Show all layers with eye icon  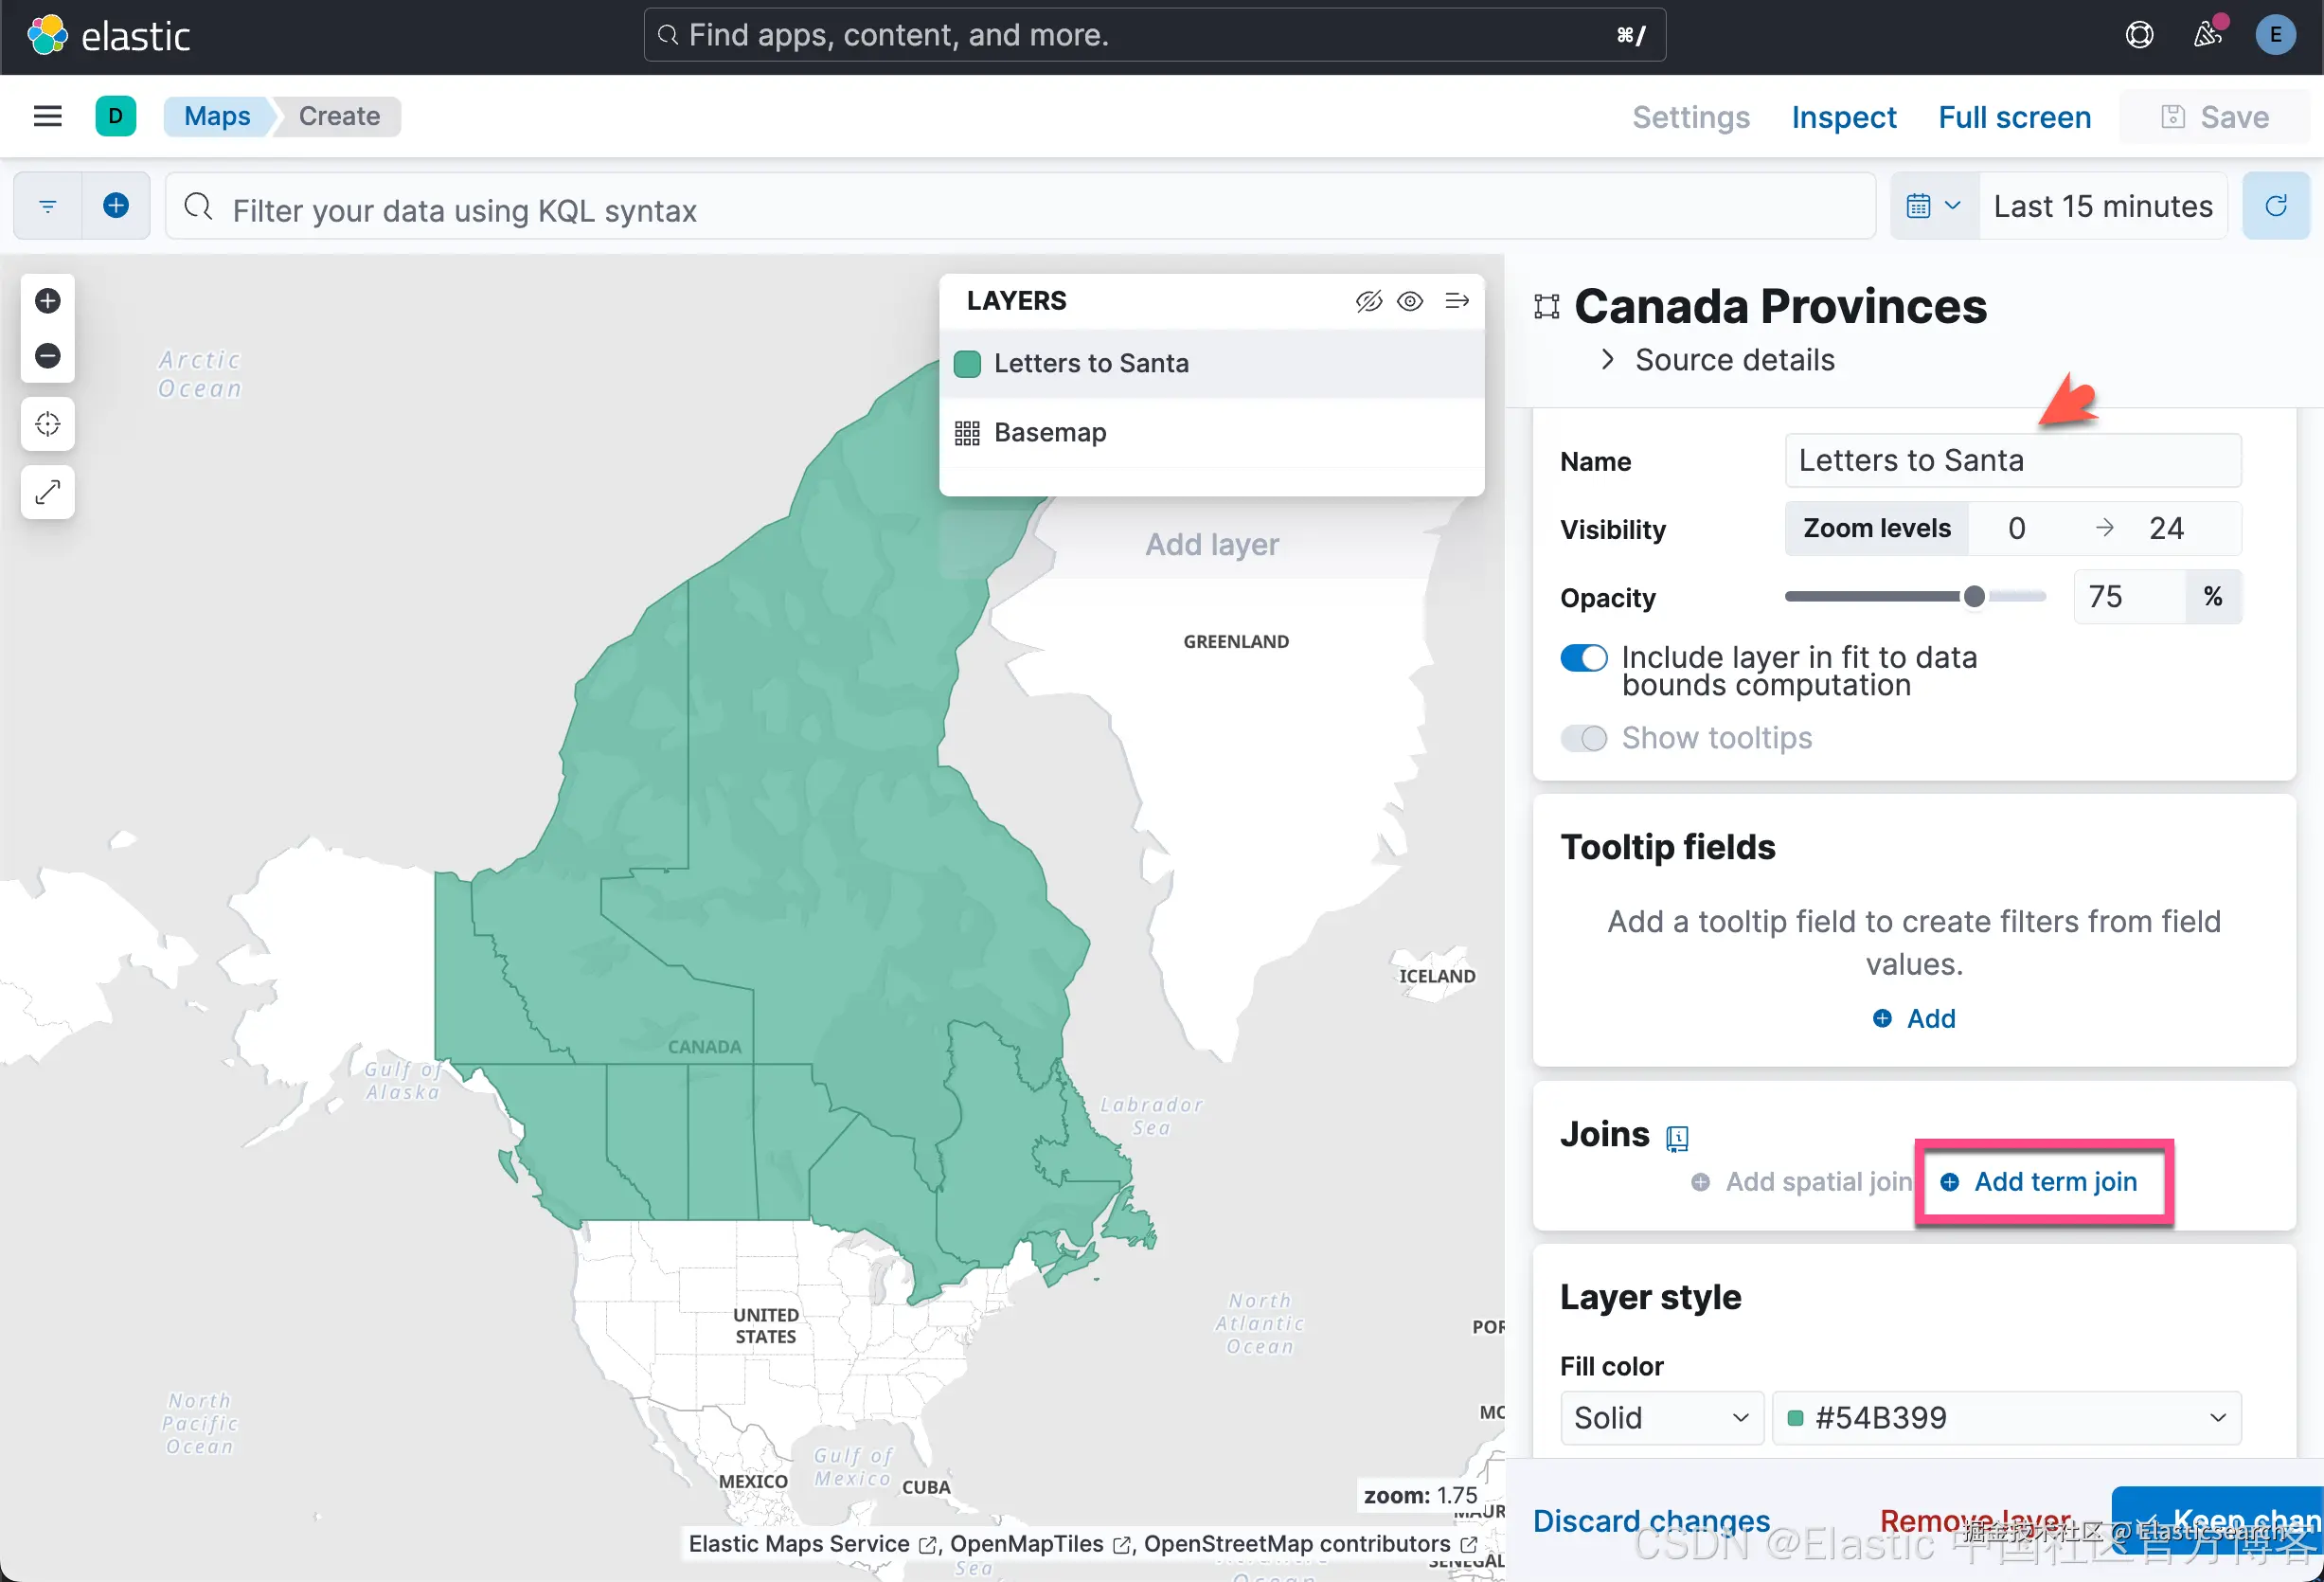1410,301
